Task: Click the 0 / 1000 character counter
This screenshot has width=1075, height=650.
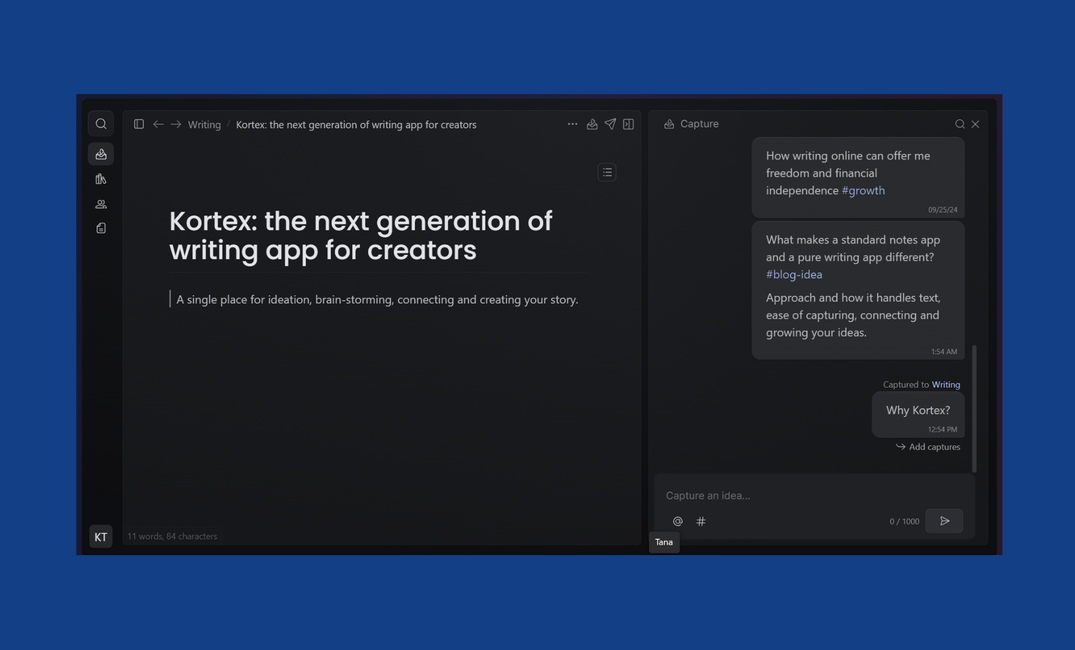Action: click(904, 522)
